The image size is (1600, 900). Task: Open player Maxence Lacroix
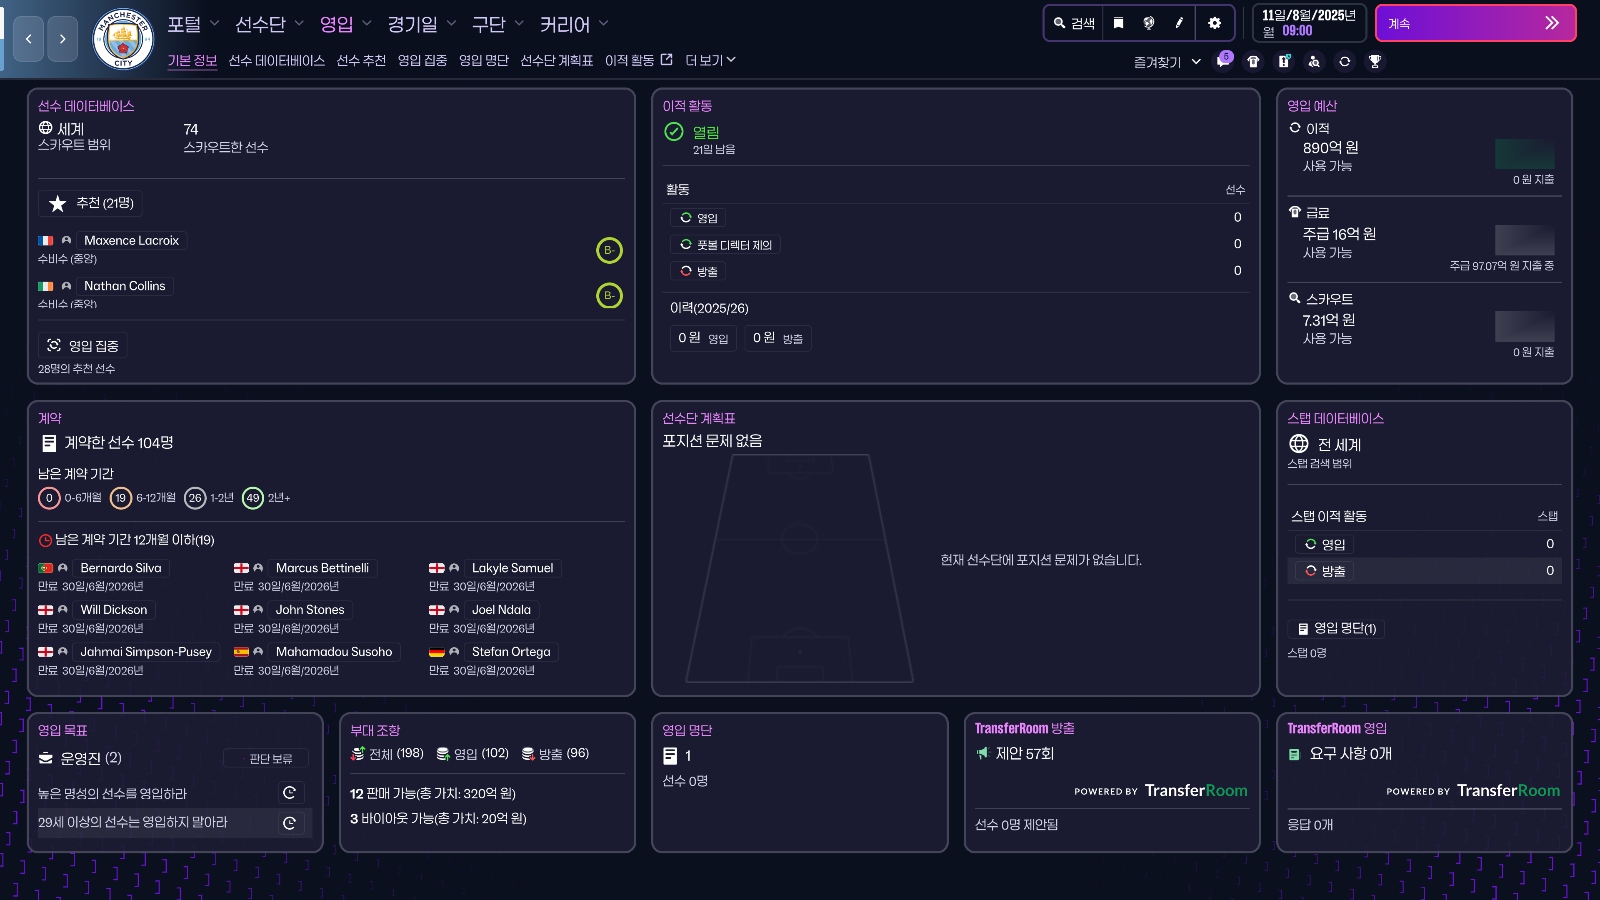(x=131, y=241)
